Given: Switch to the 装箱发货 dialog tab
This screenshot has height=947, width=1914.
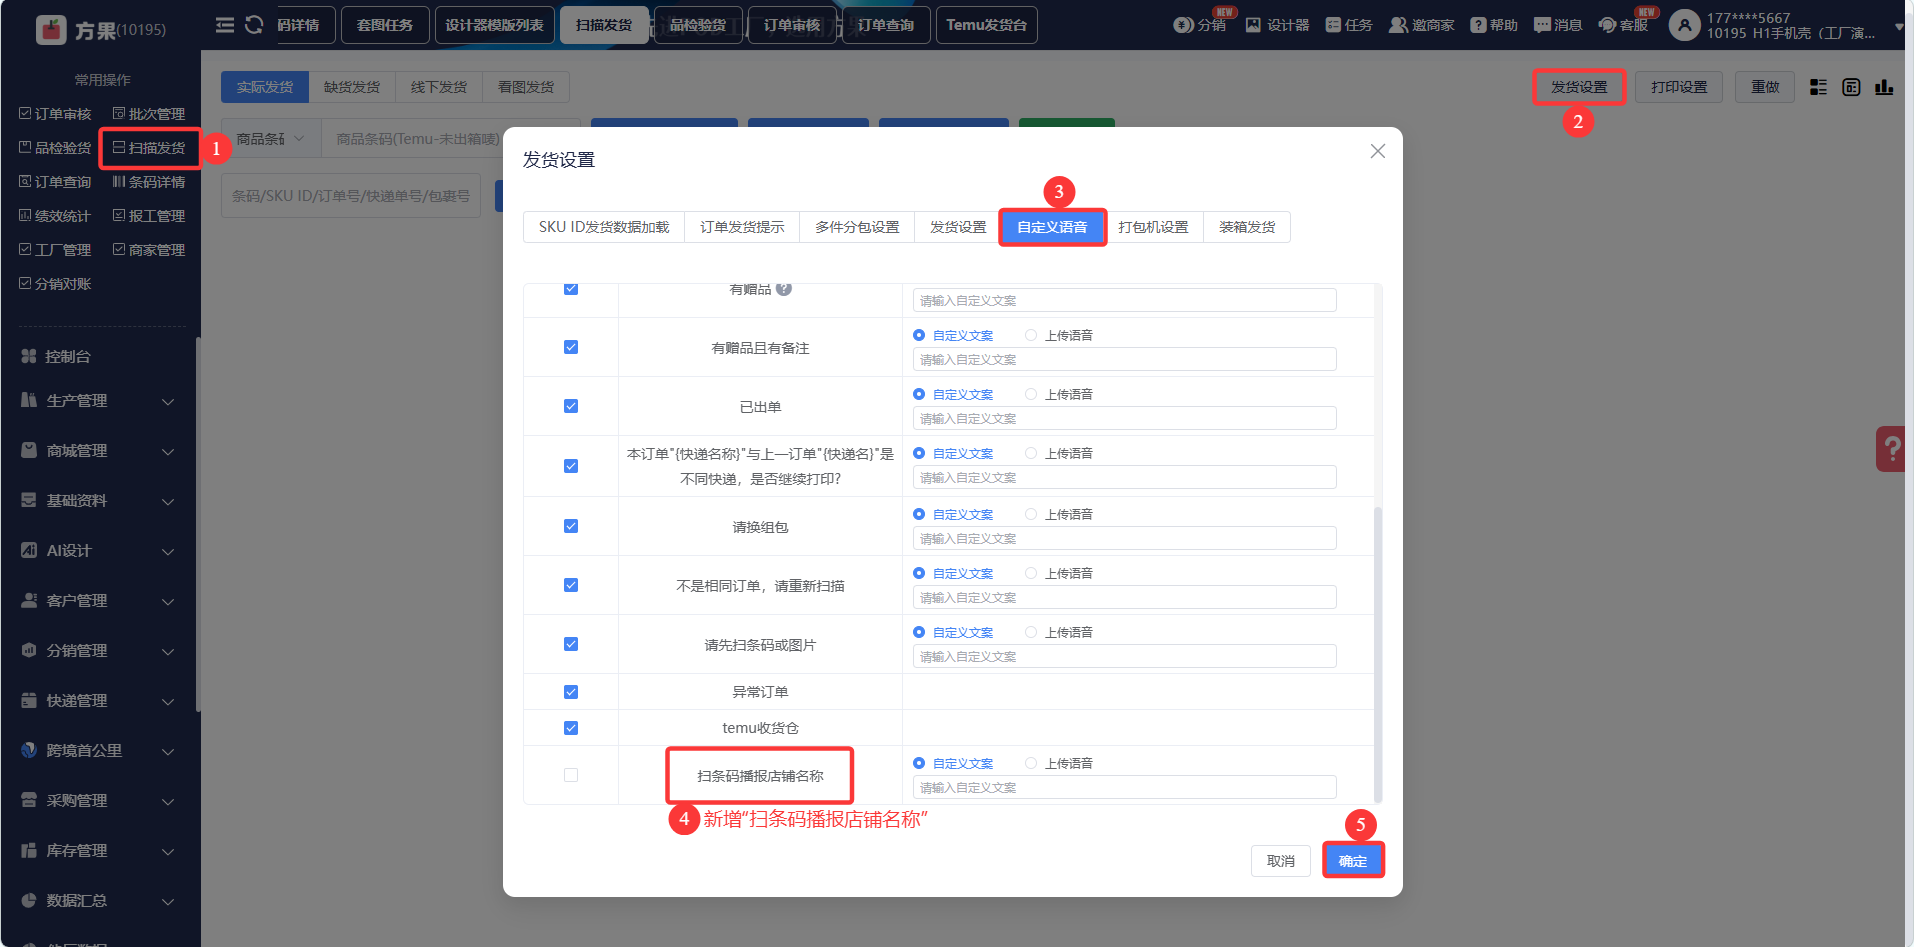Looking at the screenshot, I should 1247,227.
